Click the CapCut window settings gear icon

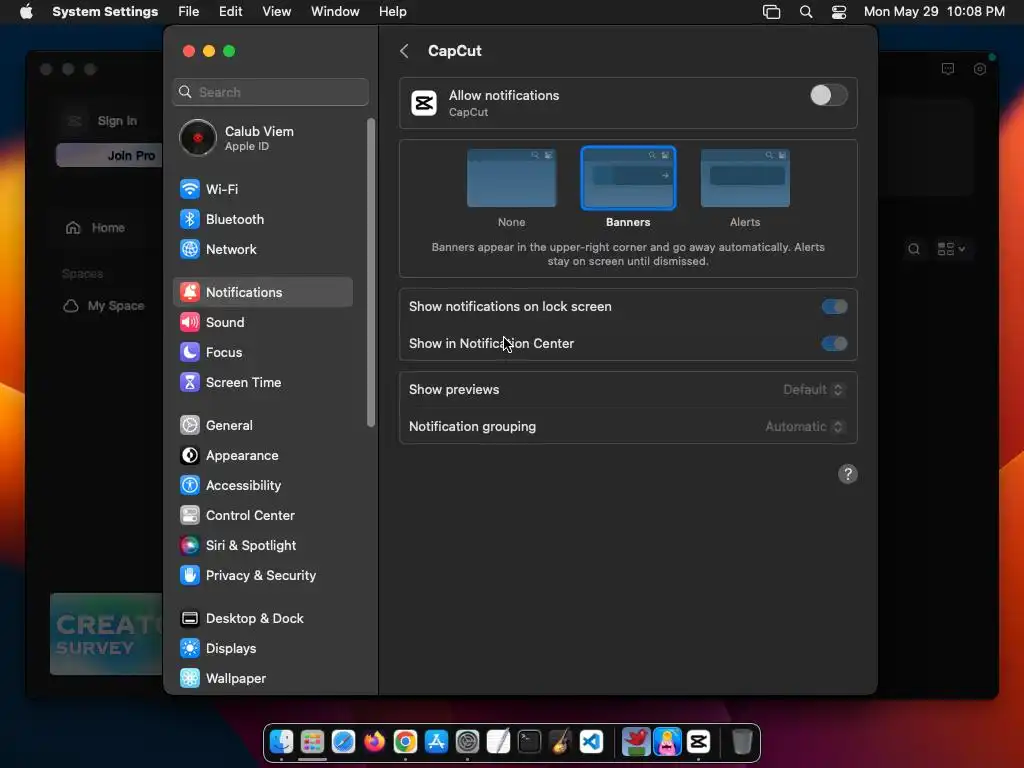[x=980, y=69]
